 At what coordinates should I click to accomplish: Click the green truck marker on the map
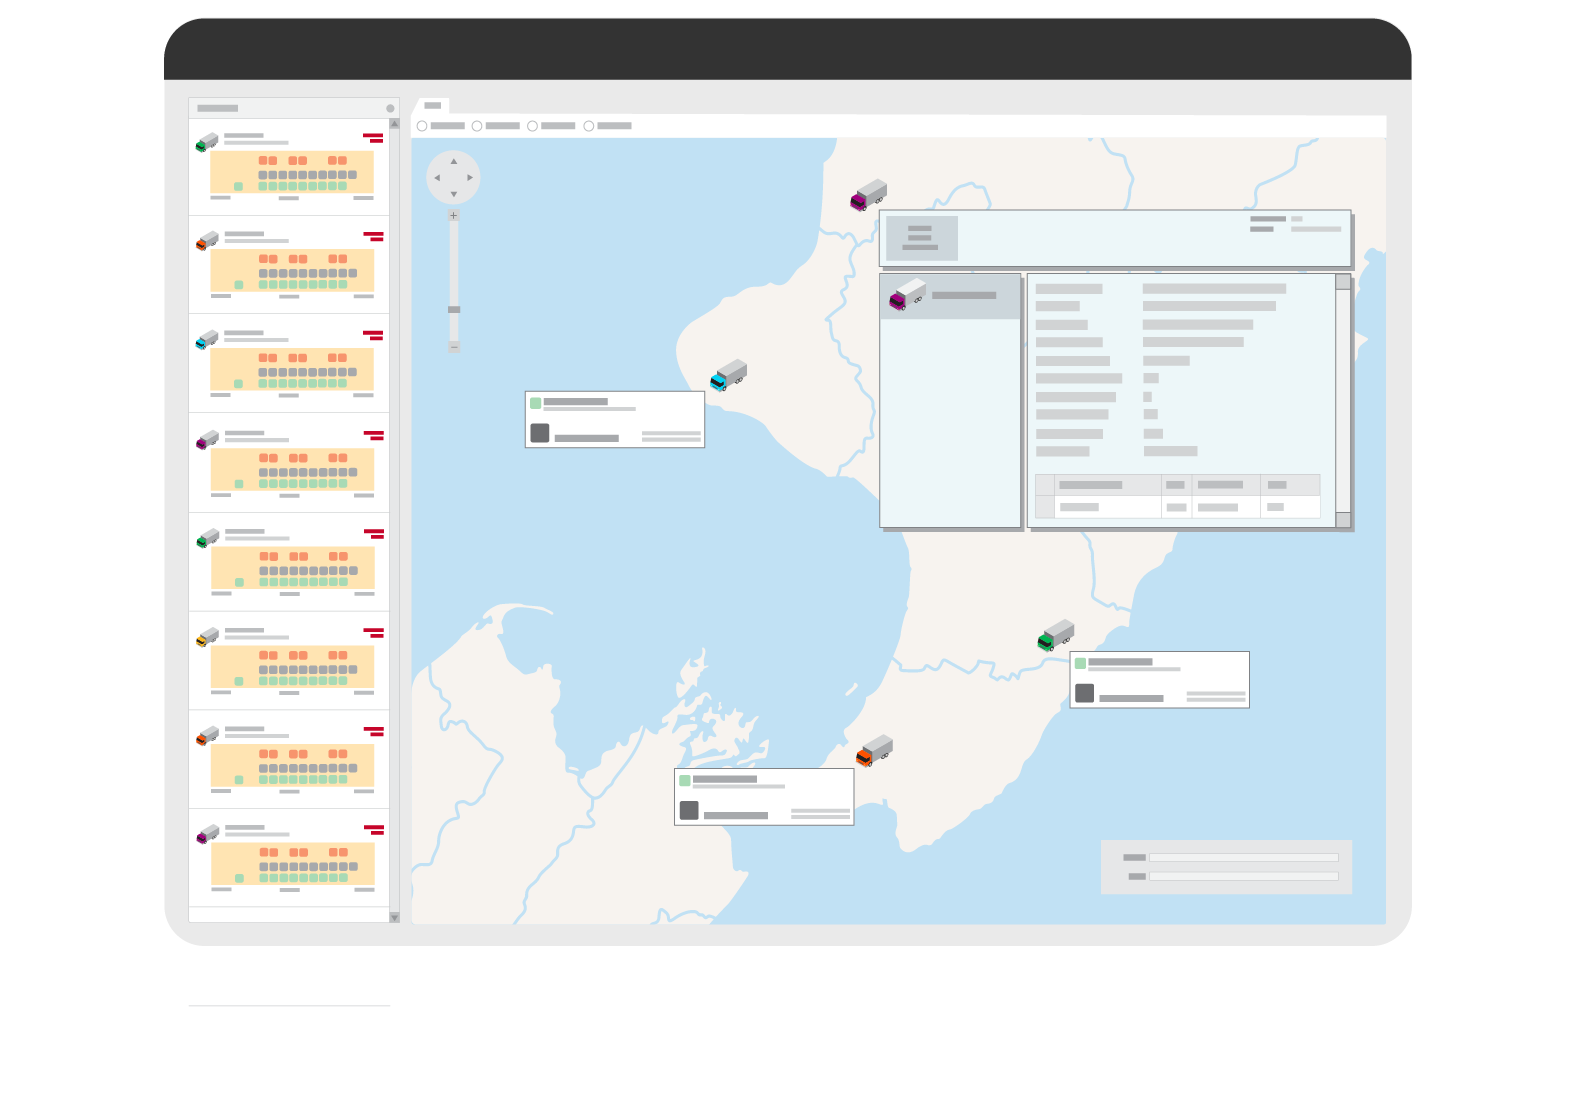click(x=1055, y=636)
